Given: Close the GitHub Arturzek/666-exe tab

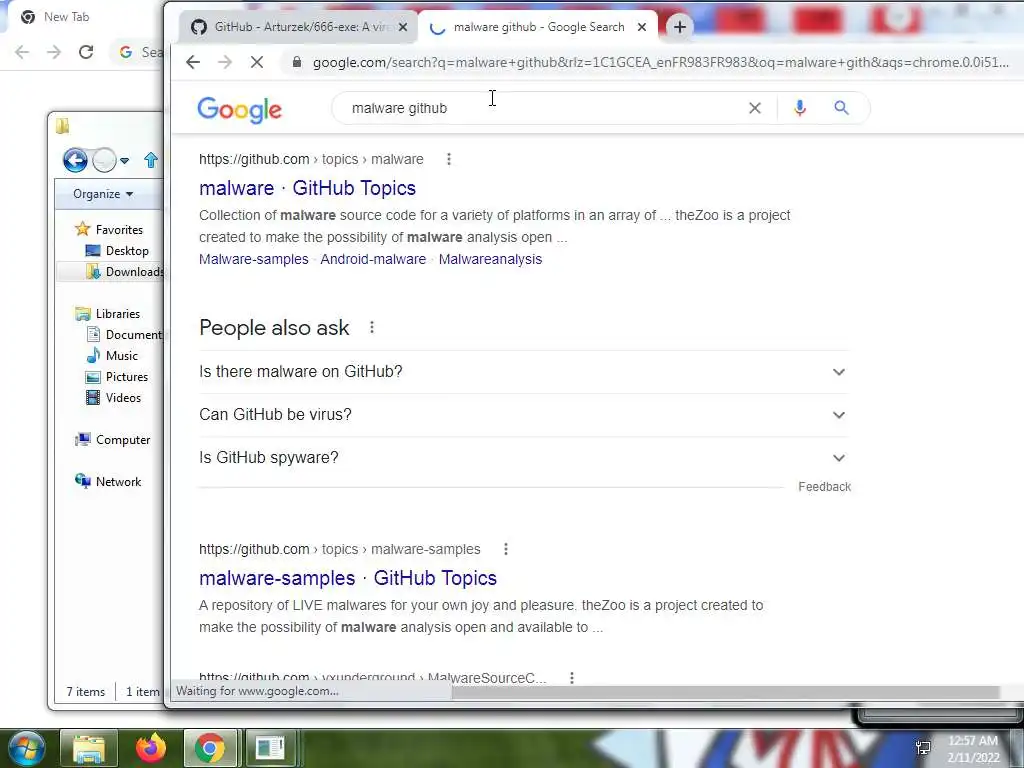Looking at the screenshot, I should 403,27.
